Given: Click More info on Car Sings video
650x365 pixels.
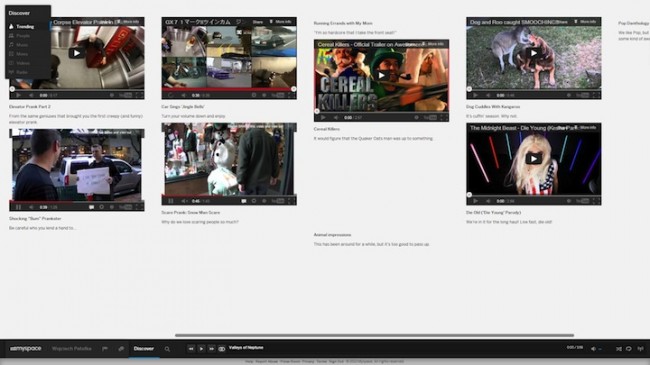Looking at the screenshot, I should coord(281,22).
